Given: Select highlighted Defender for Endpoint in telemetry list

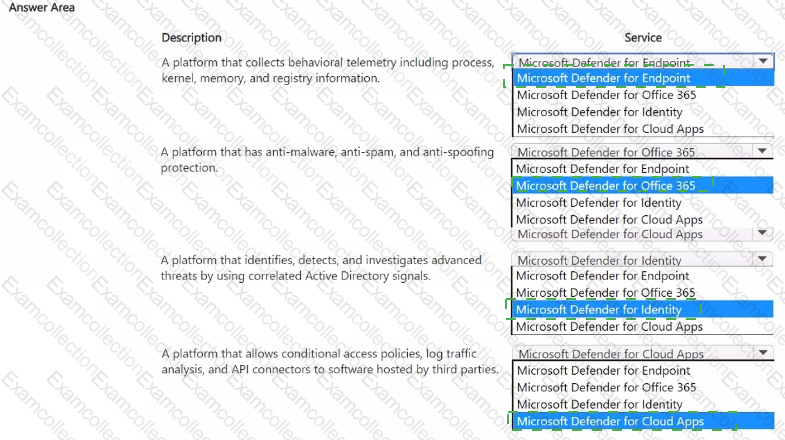Looking at the screenshot, I should (x=603, y=78).
